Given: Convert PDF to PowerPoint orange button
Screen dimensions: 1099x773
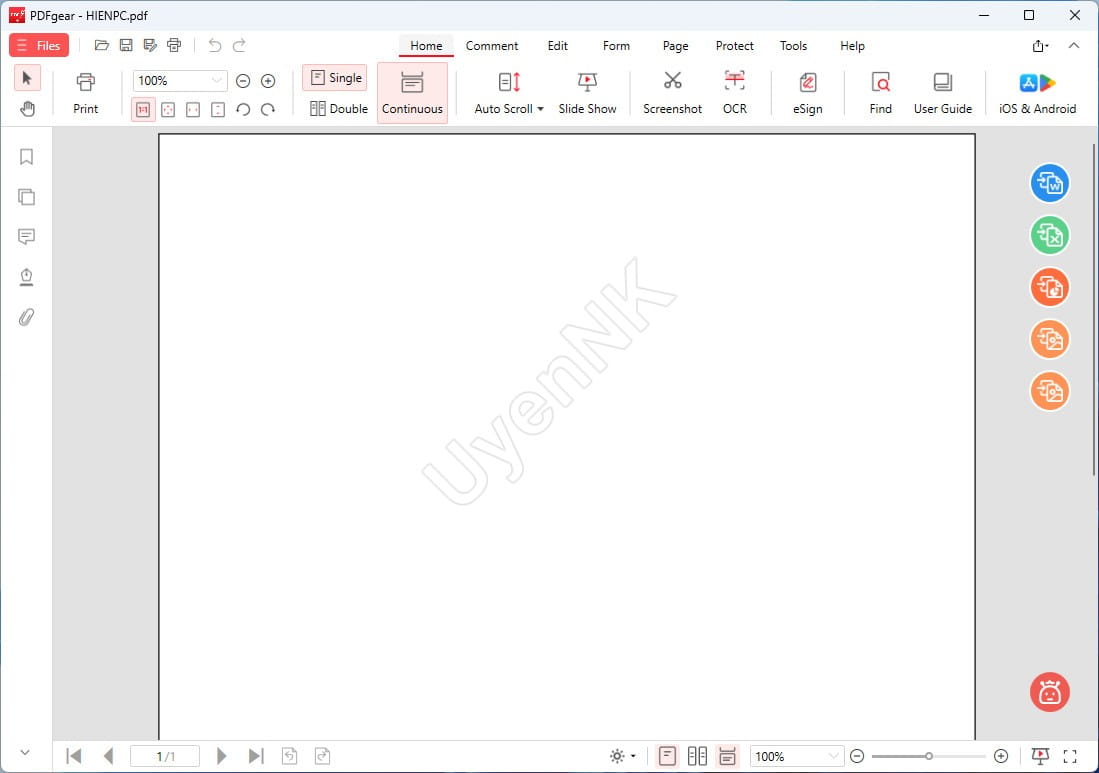Looking at the screenshot, I should [1049, 287].
